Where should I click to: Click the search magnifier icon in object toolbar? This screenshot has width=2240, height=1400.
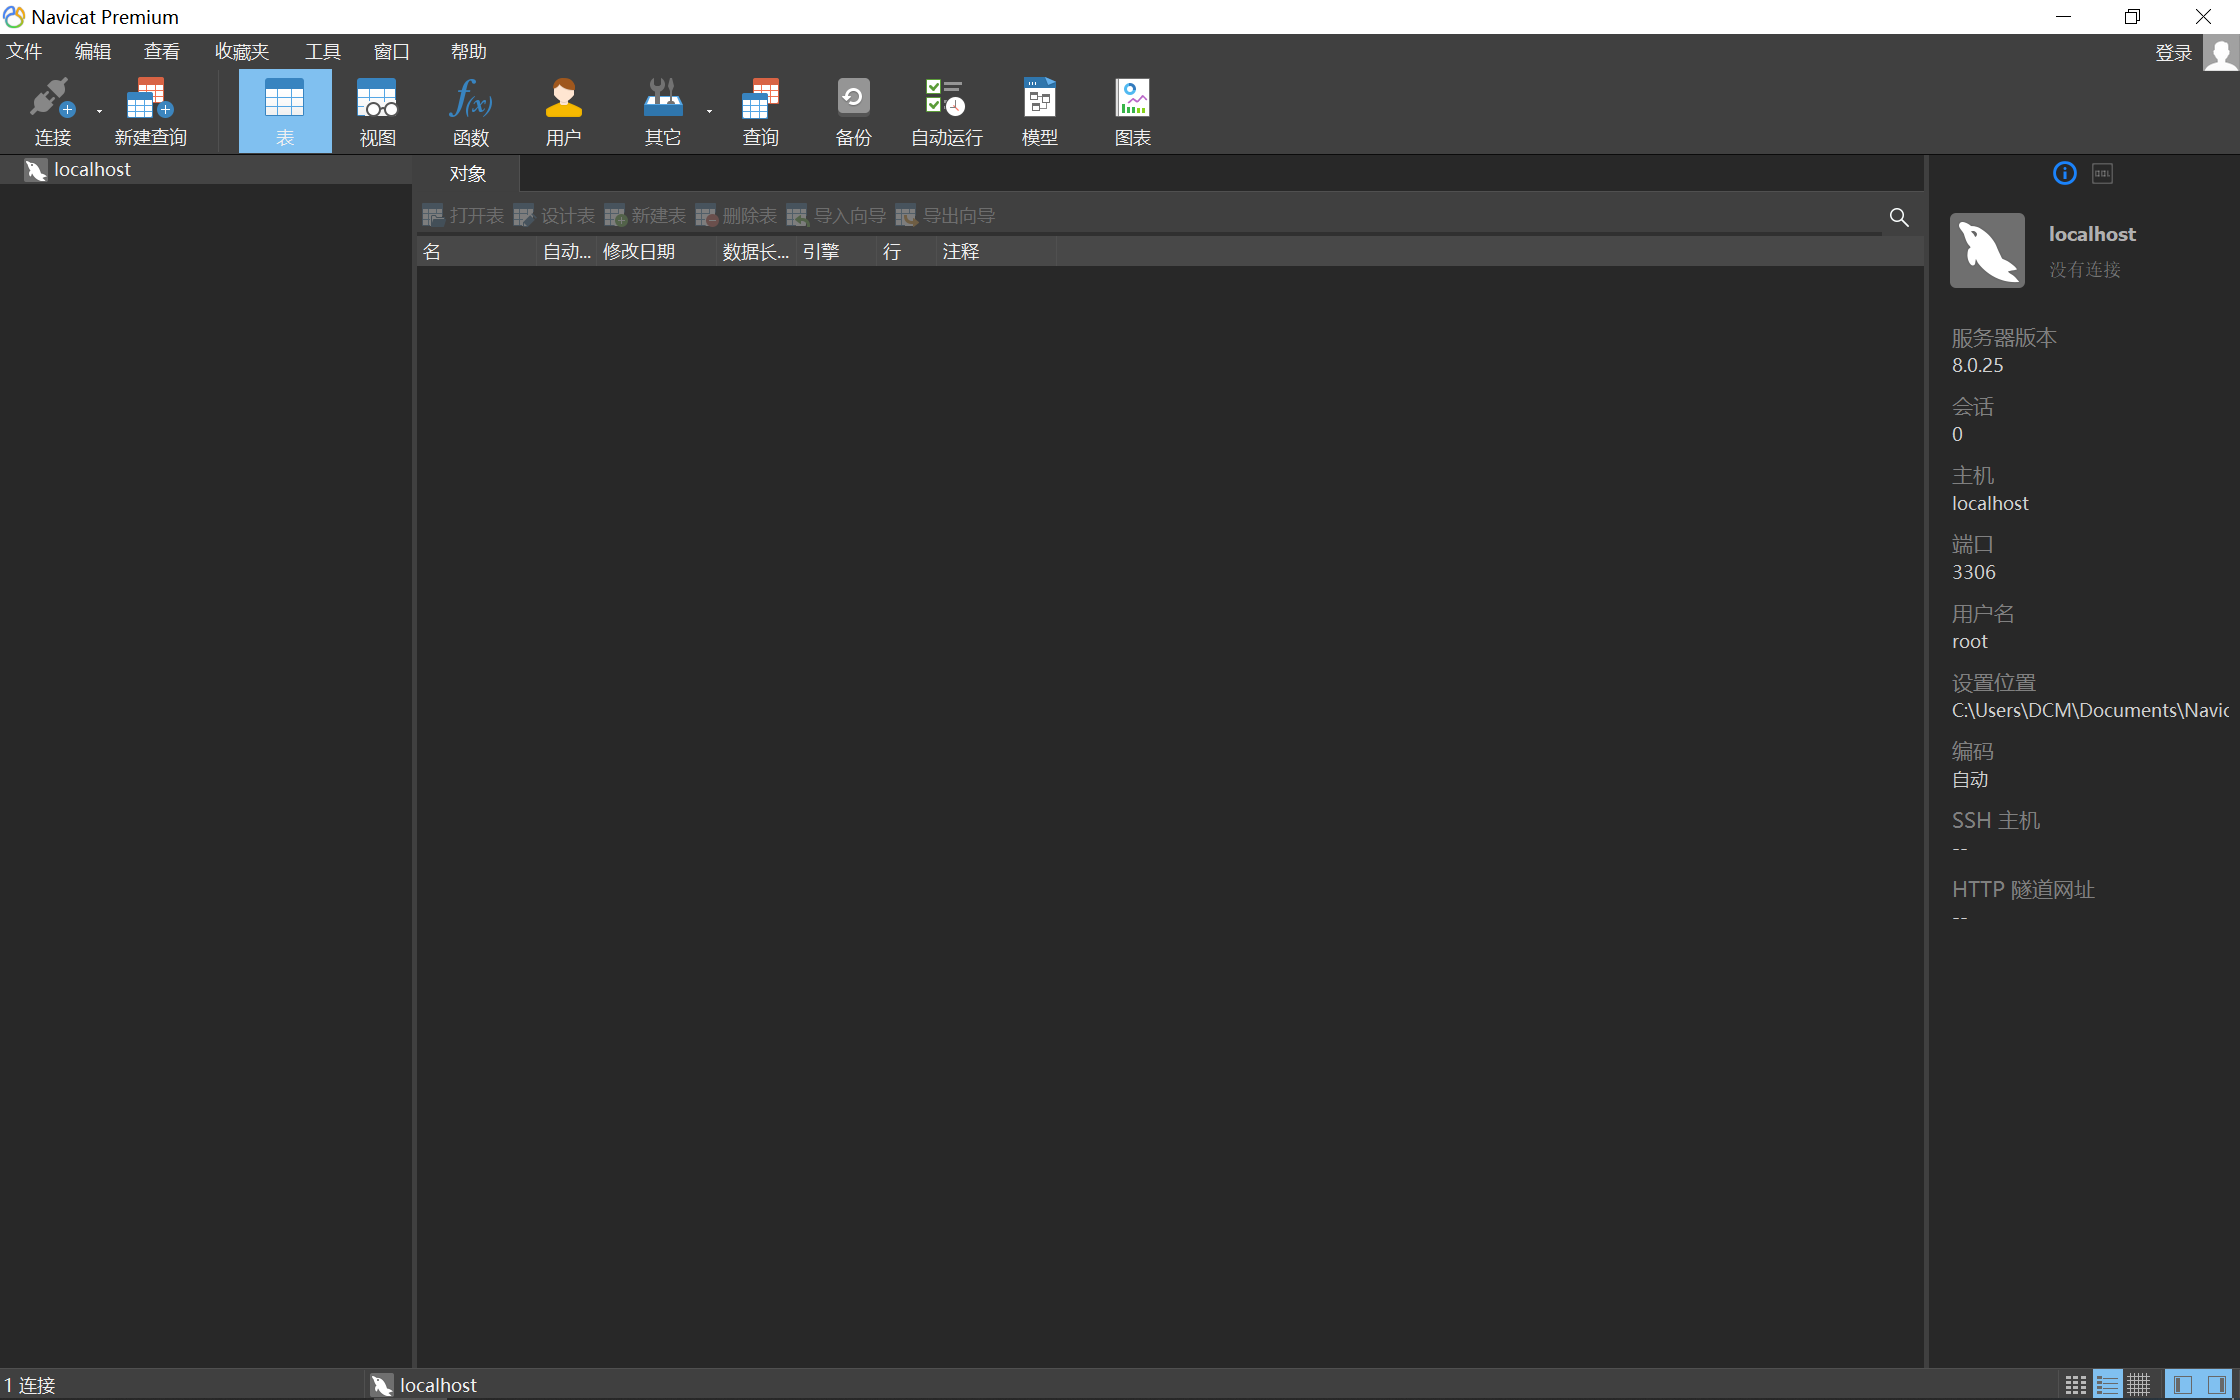tap(1899, 217)
